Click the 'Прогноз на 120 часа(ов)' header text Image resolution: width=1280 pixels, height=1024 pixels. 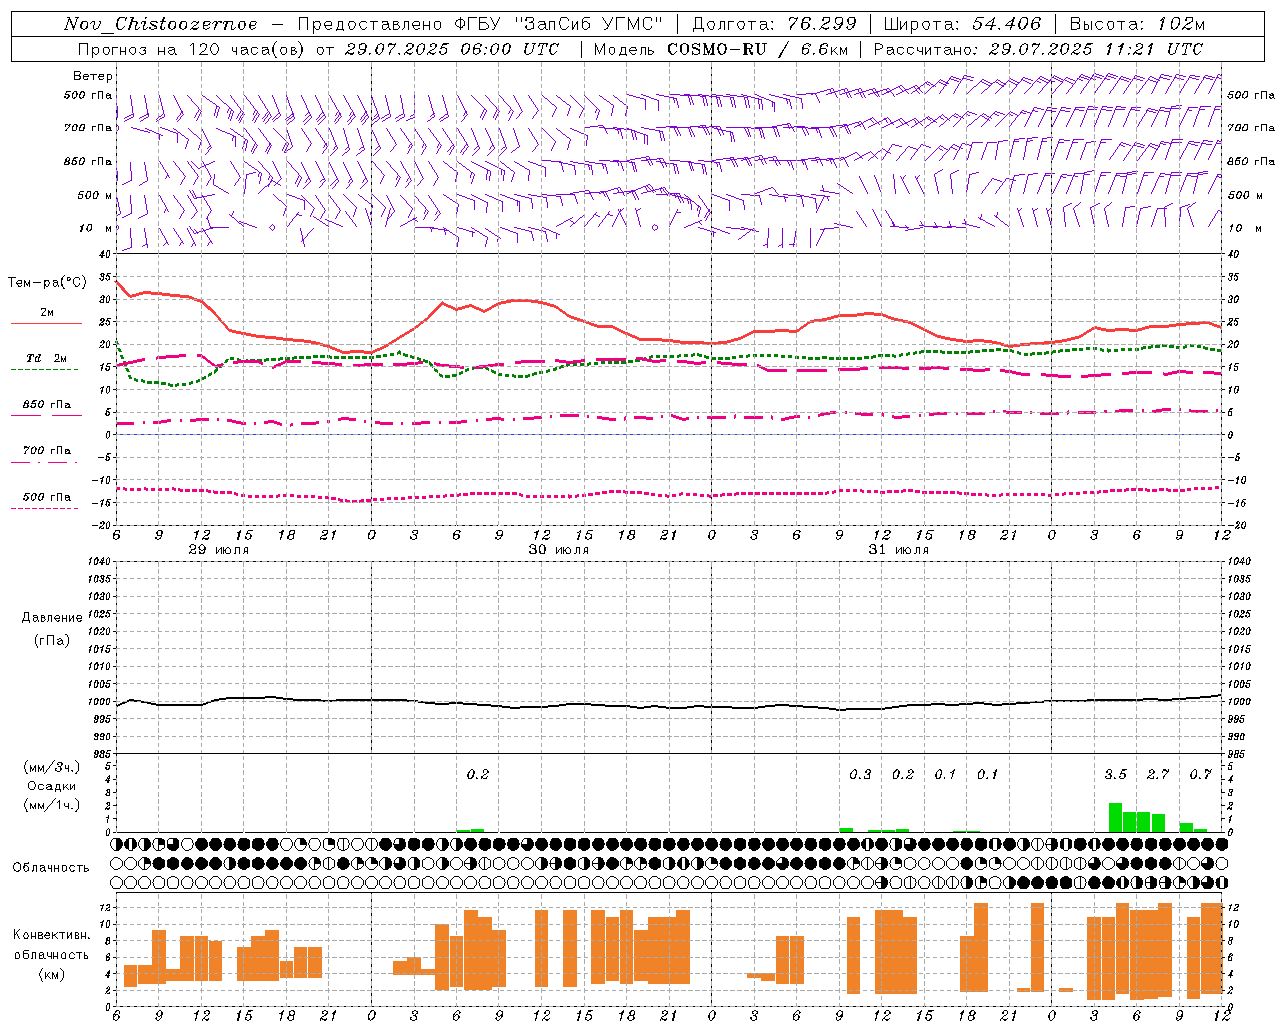click(191, 49)
